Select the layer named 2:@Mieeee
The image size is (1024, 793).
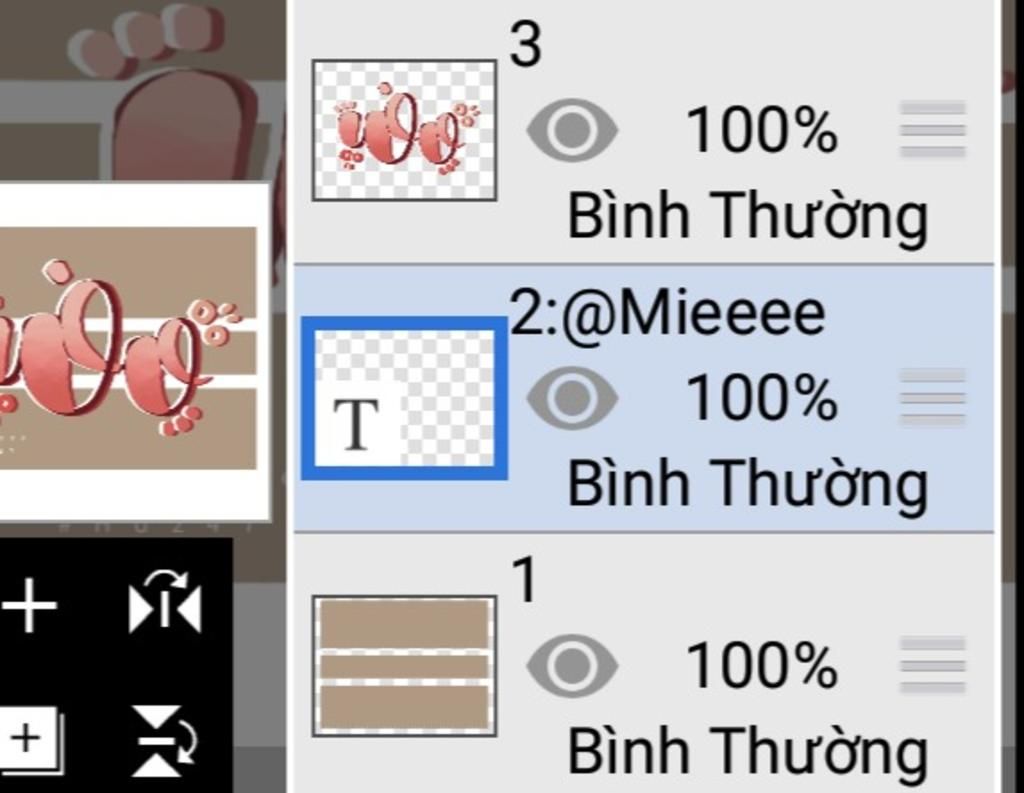(668, 314)
